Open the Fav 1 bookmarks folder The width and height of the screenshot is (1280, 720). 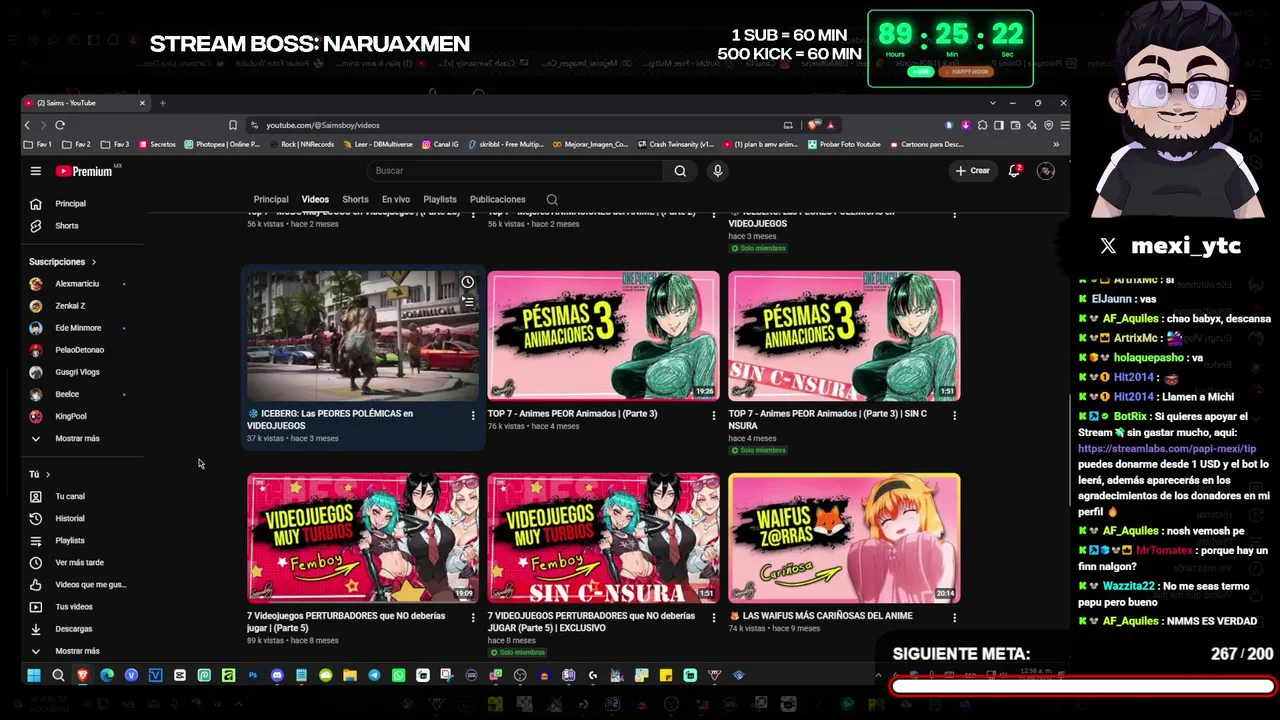tap(38, 144)
